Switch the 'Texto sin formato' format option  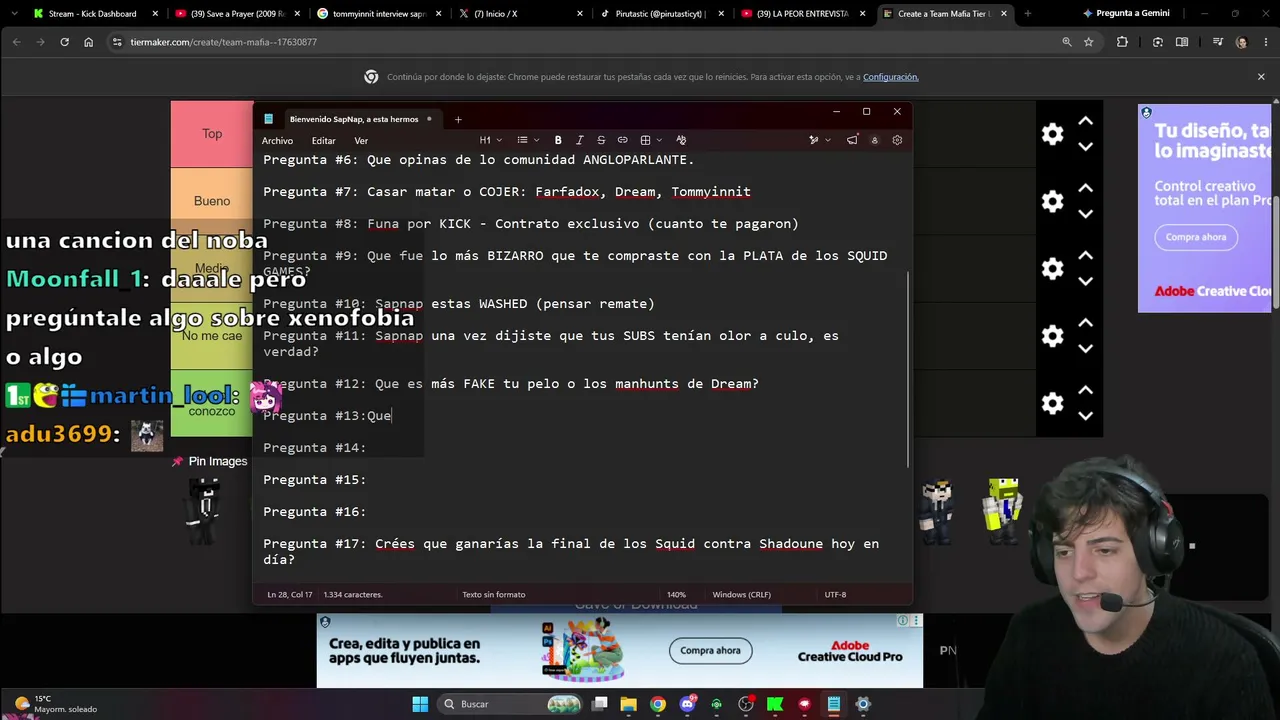(x=493, y=594)
